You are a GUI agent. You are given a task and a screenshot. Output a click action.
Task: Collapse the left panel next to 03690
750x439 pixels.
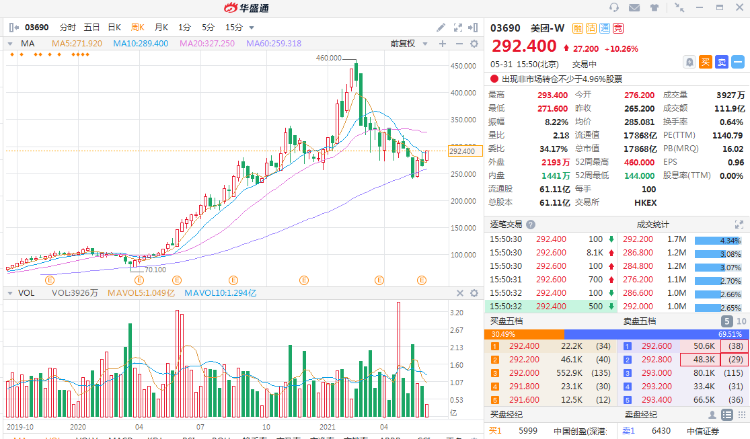coord(14,28)
